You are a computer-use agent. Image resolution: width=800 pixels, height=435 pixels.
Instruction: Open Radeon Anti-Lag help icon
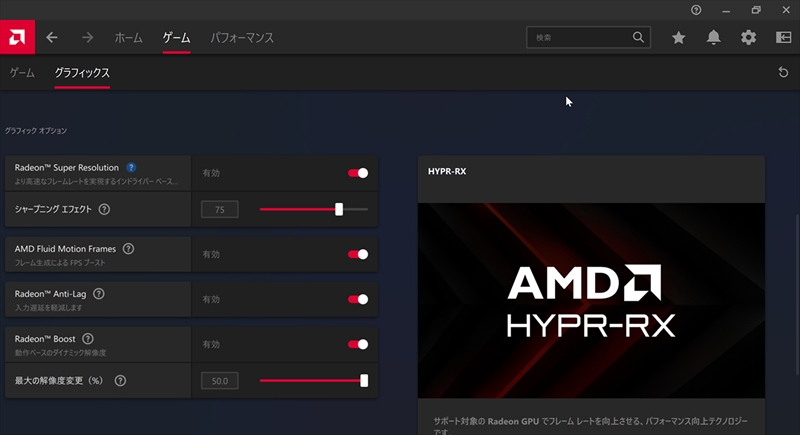tap(99, 293)
